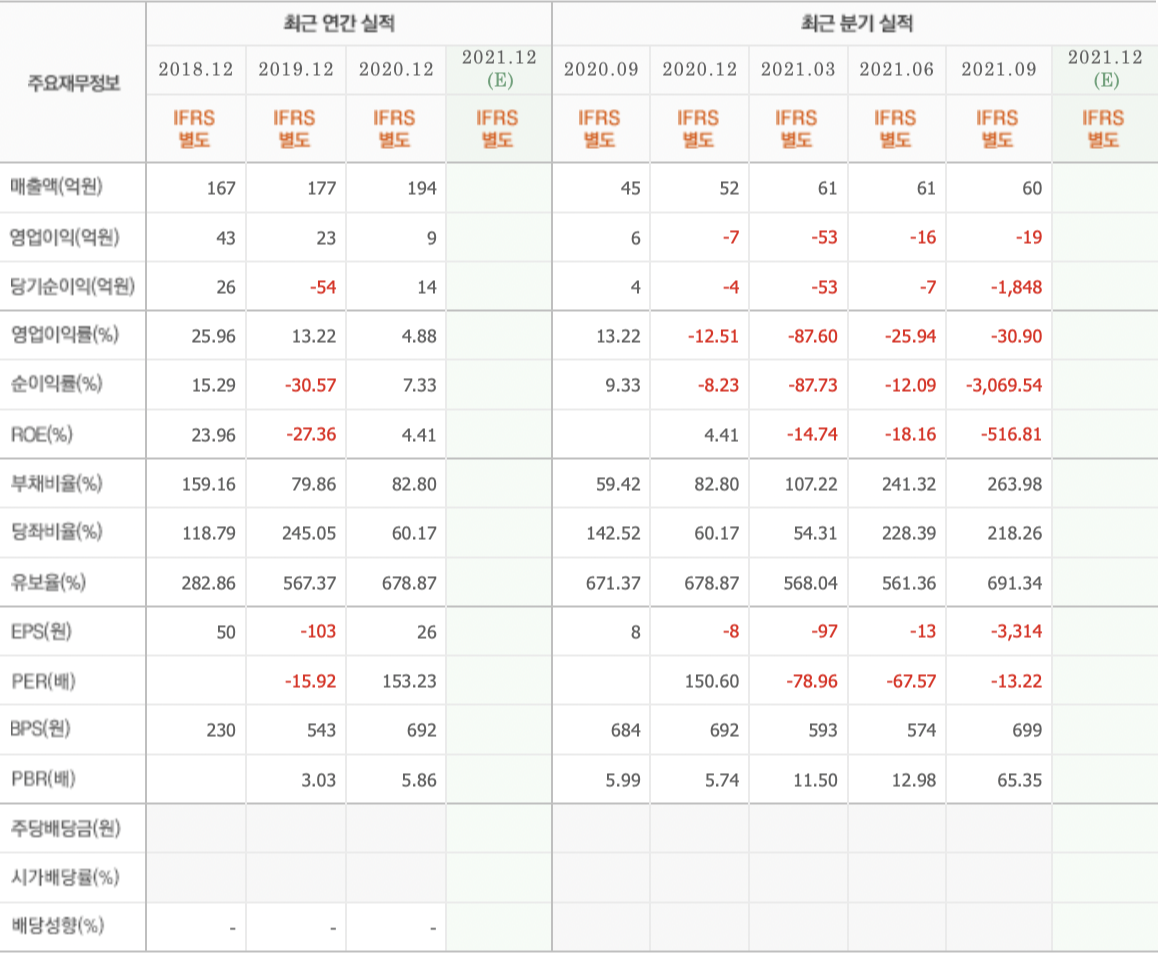Click the PBR value 3.03
The width and height of the screenshot is (1160, 955).
pos(319,780)
